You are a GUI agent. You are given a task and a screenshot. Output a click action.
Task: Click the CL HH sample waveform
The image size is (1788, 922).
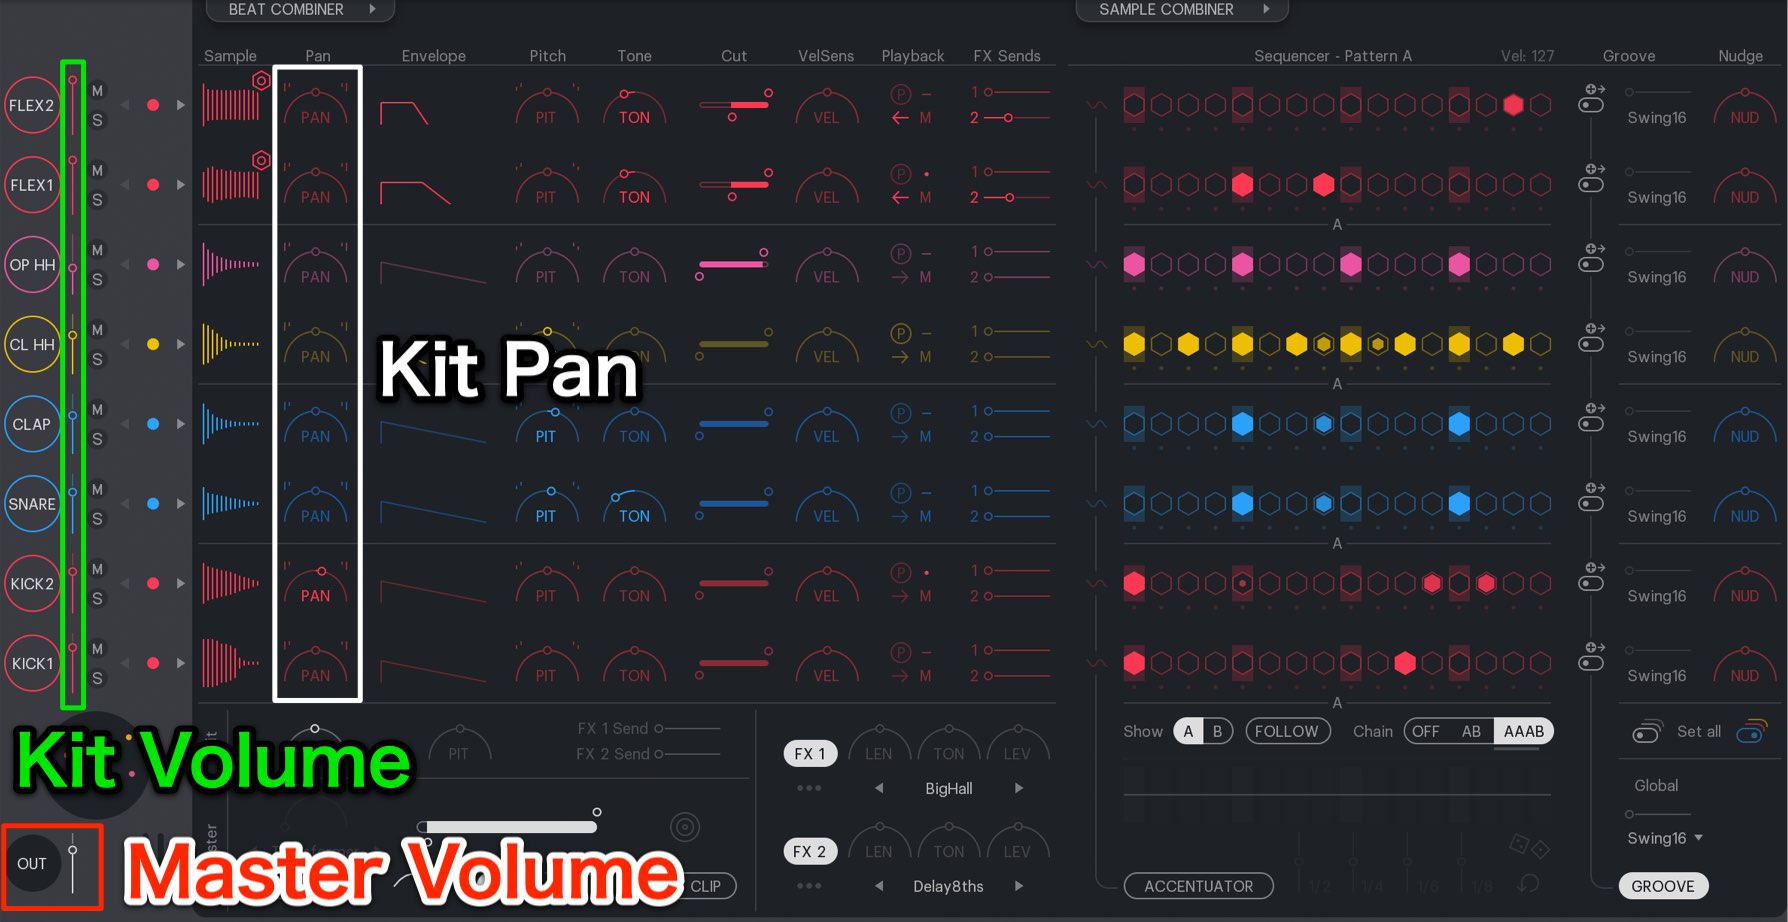[x=231, y=344]
